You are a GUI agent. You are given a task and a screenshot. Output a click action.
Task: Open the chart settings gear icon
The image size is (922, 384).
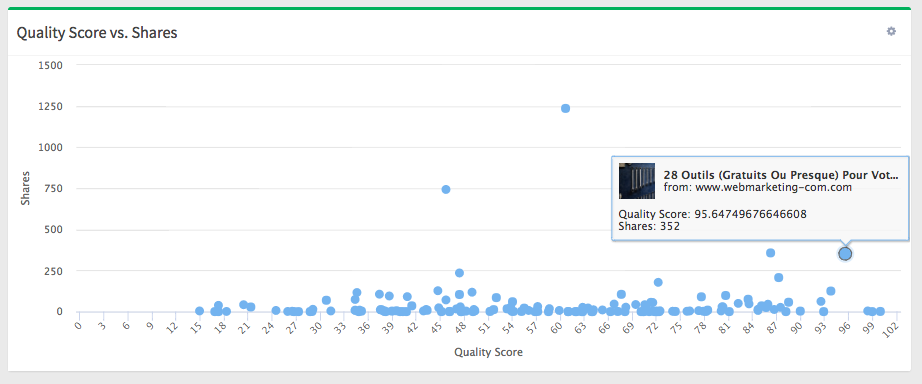(891, 31)
